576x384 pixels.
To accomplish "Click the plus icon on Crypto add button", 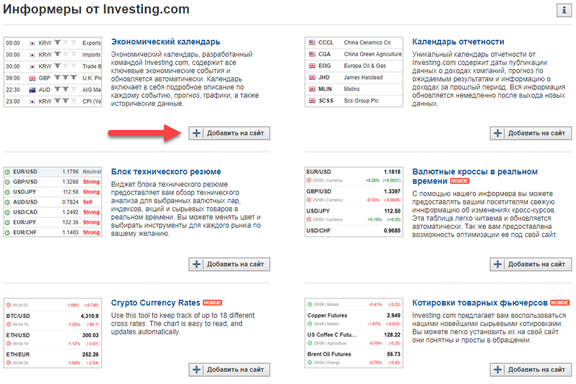I will (x=197, y=370).
